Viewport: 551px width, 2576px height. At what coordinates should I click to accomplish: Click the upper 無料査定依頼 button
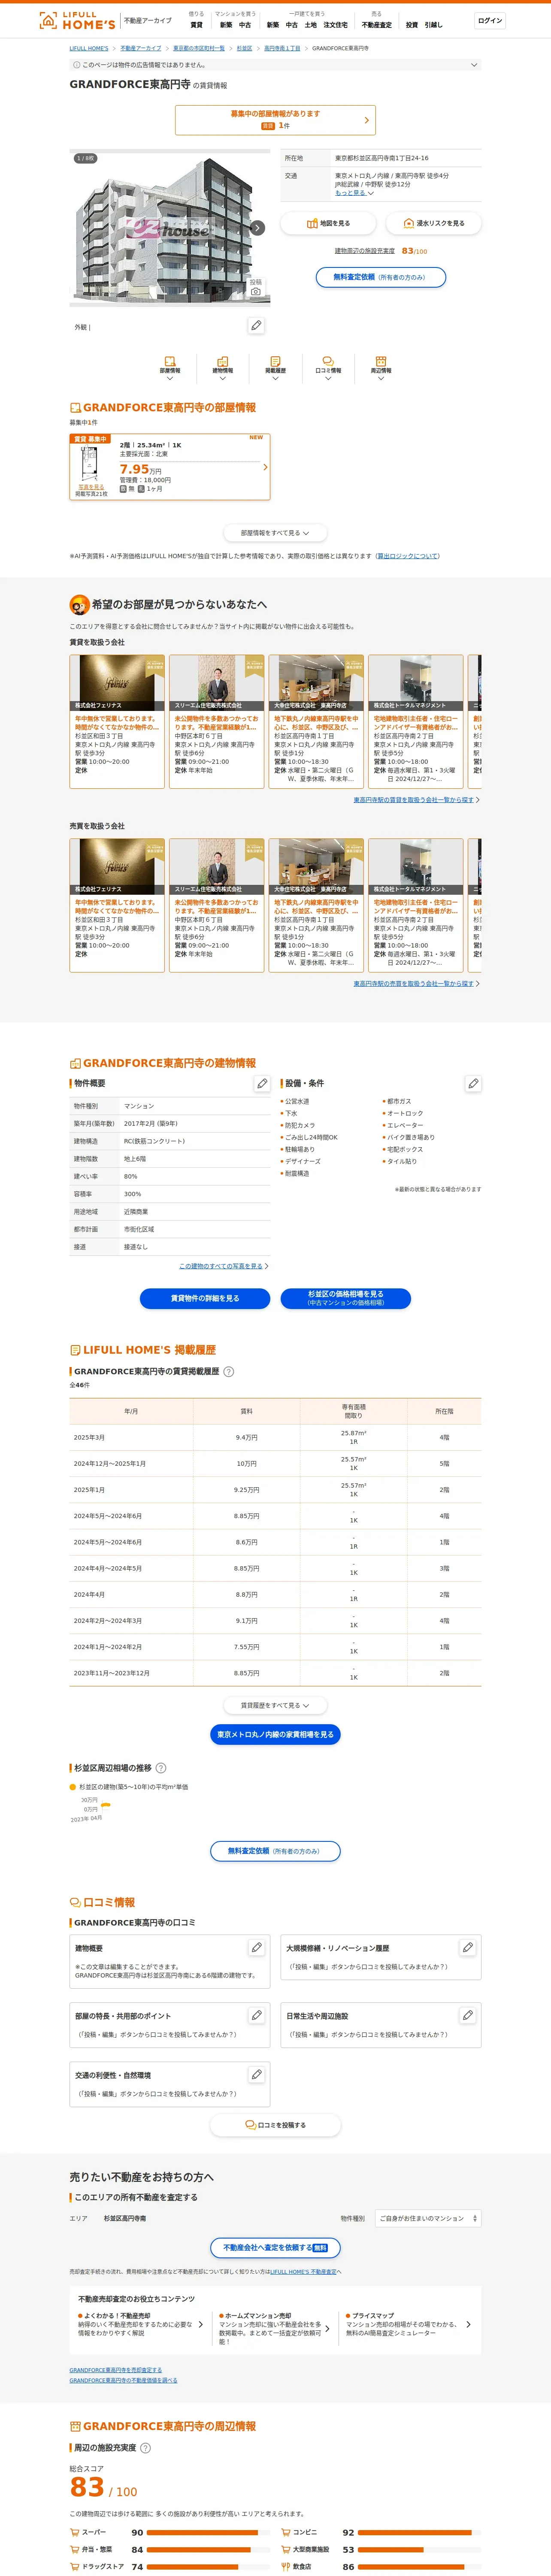[x=380, y=277]
